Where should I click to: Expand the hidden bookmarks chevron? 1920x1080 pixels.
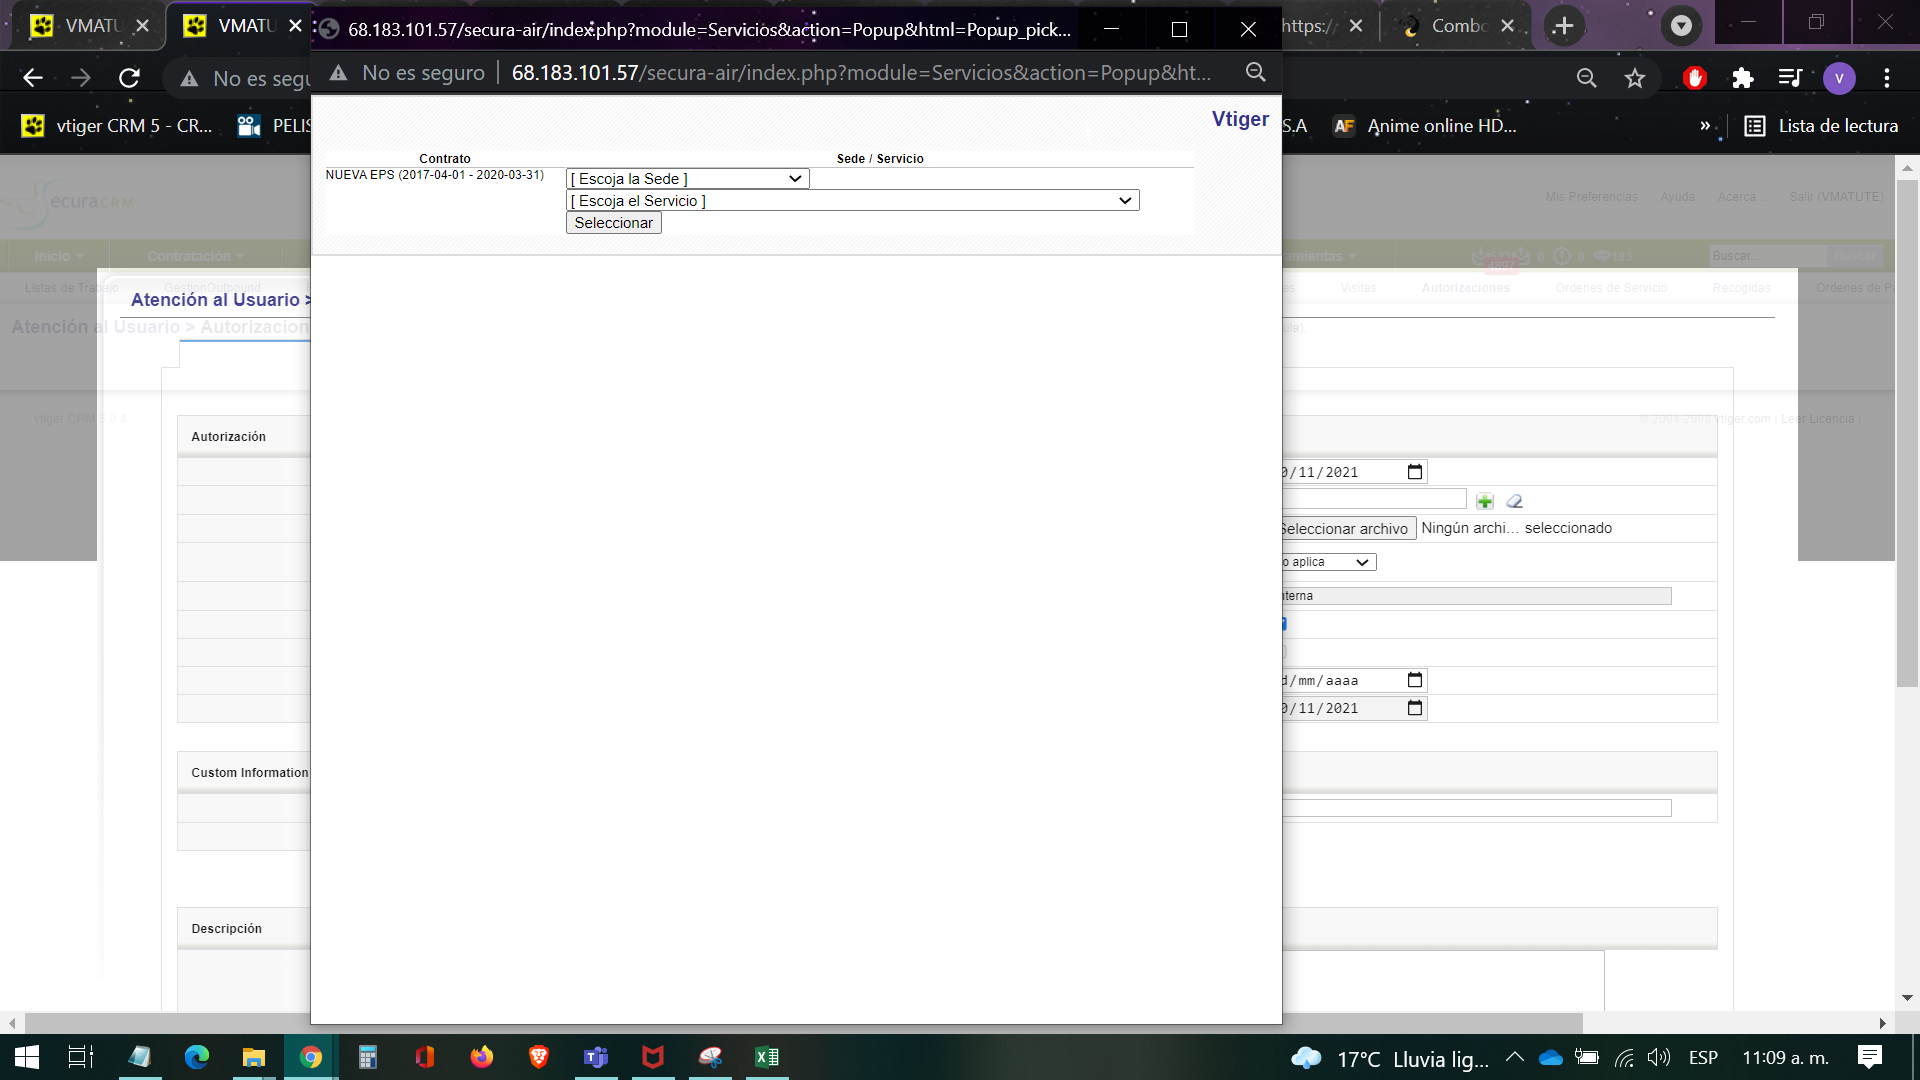click(x=1704, y=126)
